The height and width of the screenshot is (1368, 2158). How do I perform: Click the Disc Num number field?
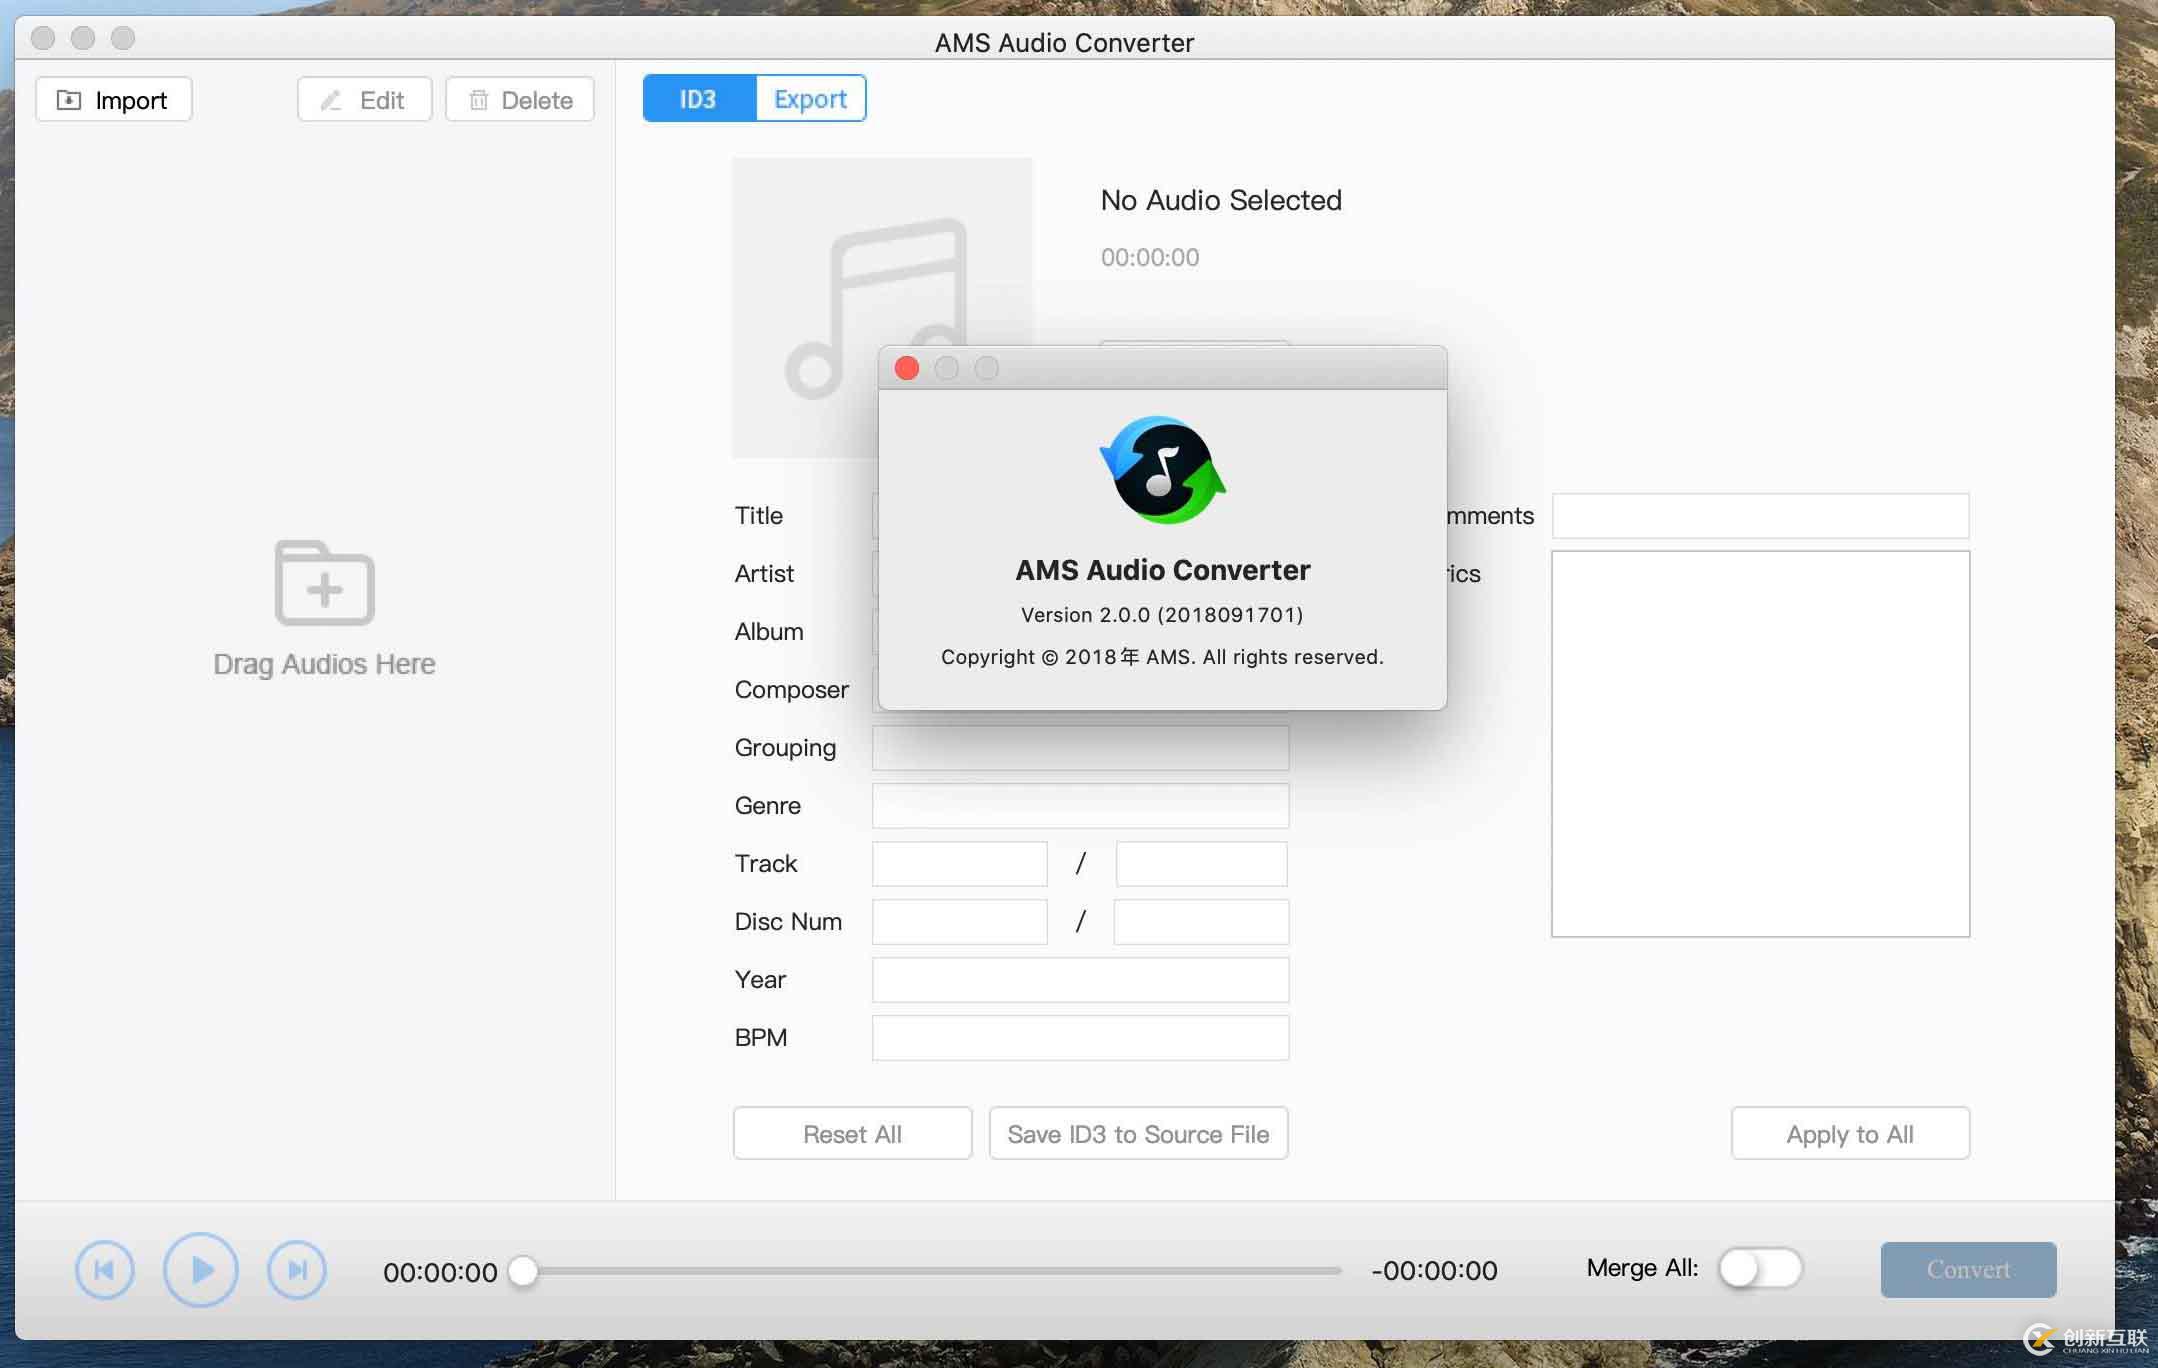click(x=959, y=922)
